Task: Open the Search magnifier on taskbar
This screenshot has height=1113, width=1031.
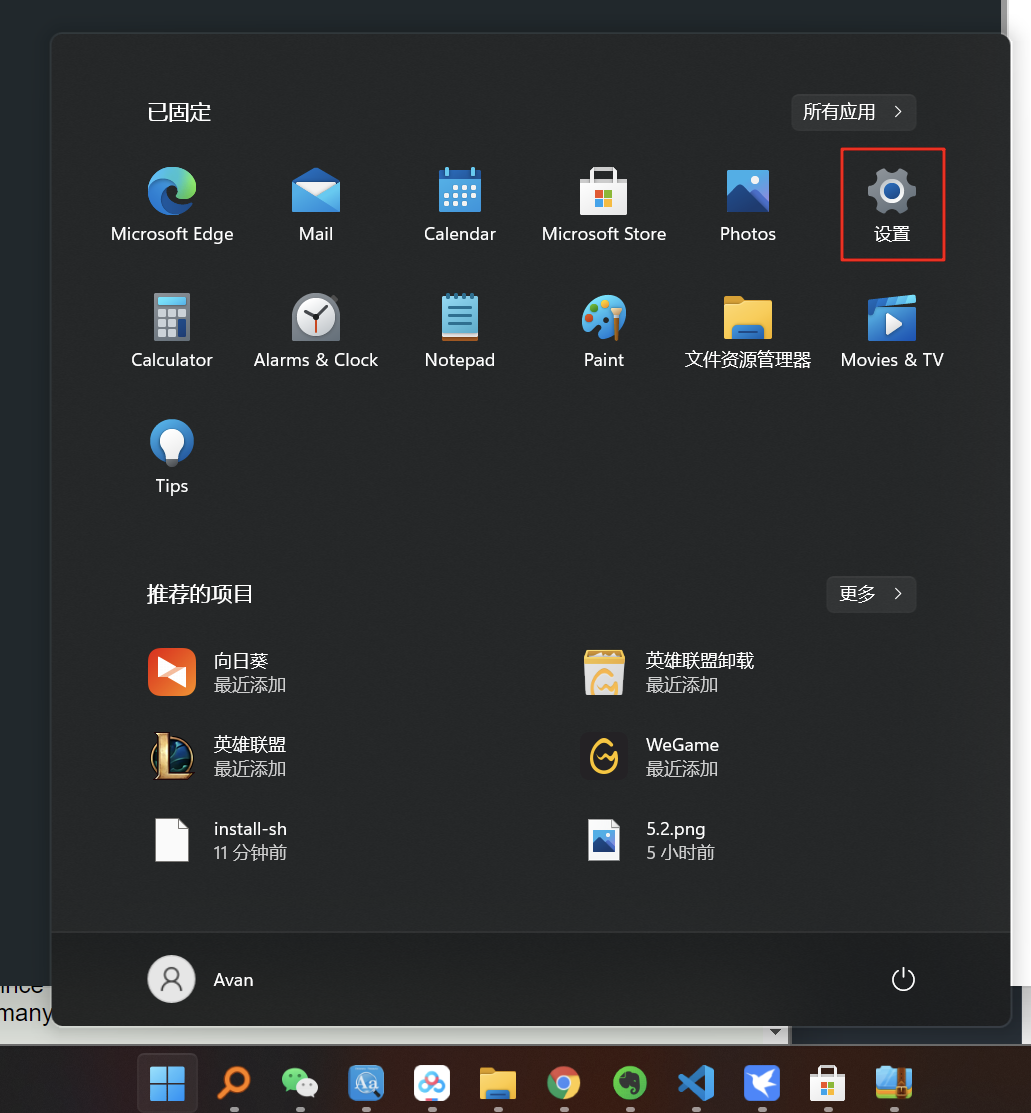Action: pyautogui.click(x=234, y=1083)
